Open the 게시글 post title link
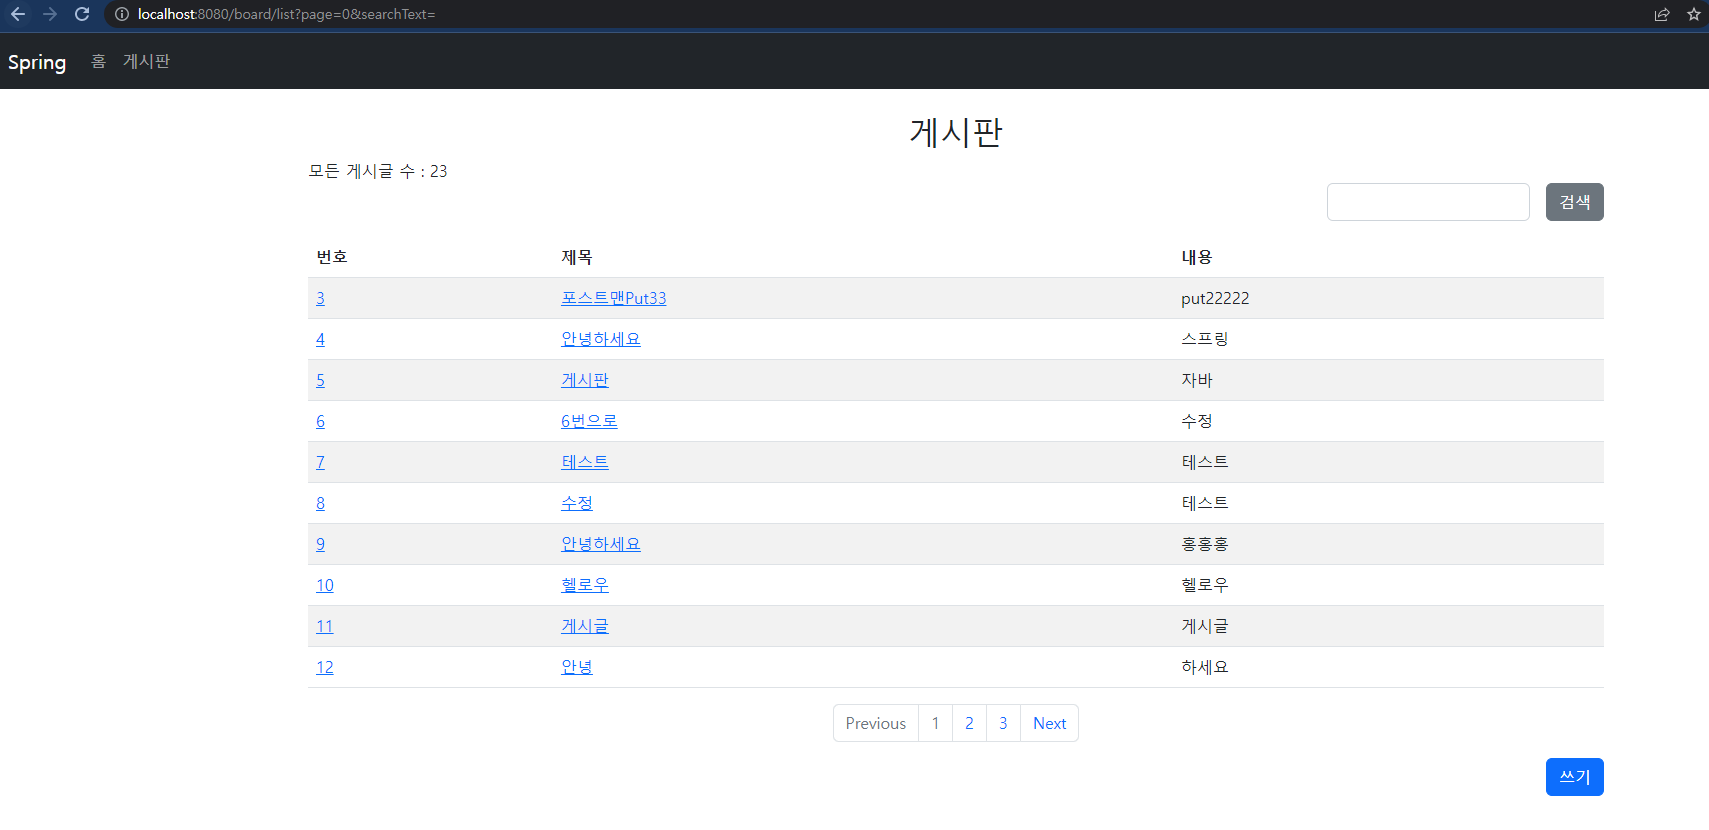The height and width of the screenshot is (830, 1709). click(585, 626)
